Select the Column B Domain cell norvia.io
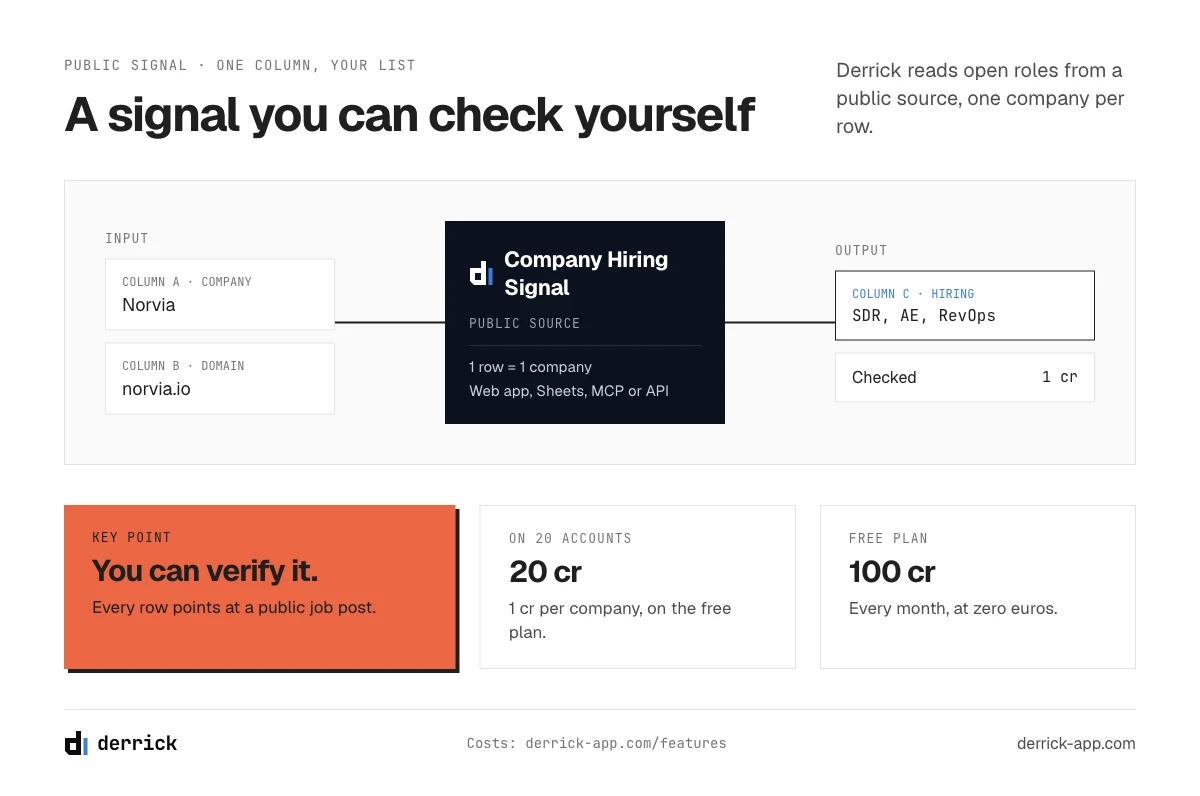The width and height of the screenshot is (1200, 796). click(220, 378)
